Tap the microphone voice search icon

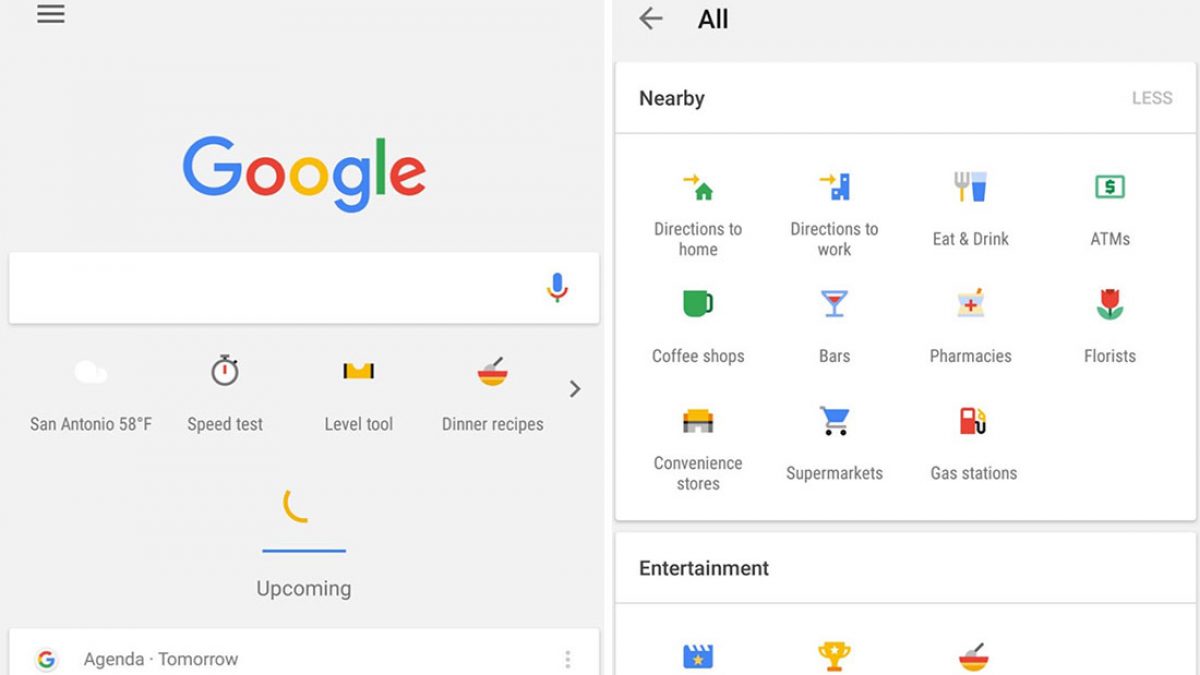pos(557,288)
